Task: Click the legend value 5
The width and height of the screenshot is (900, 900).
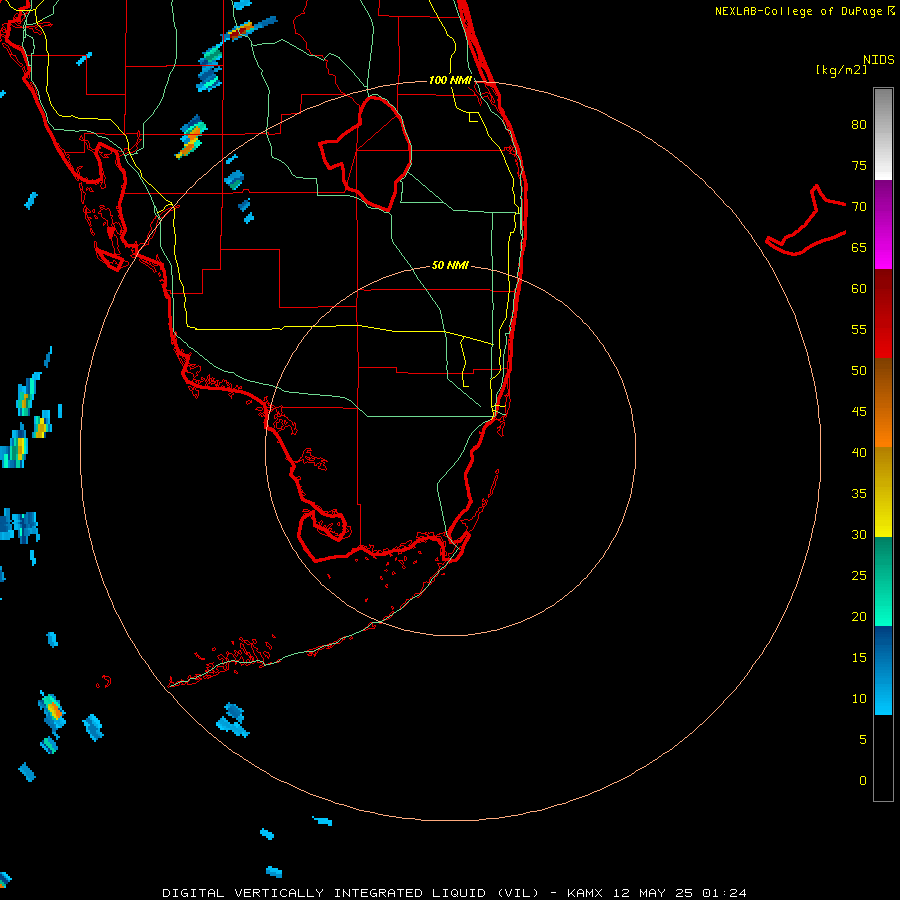Action: (863, 739)
